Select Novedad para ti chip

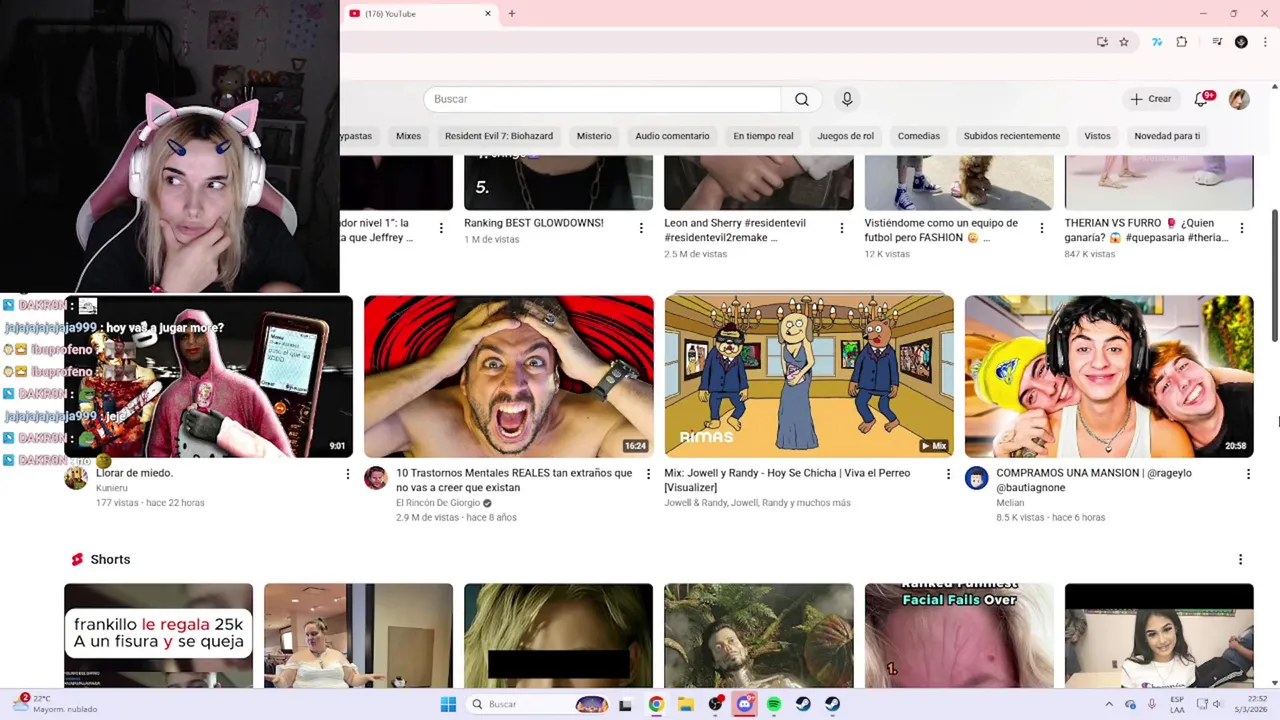click(x=1167, y=136)
